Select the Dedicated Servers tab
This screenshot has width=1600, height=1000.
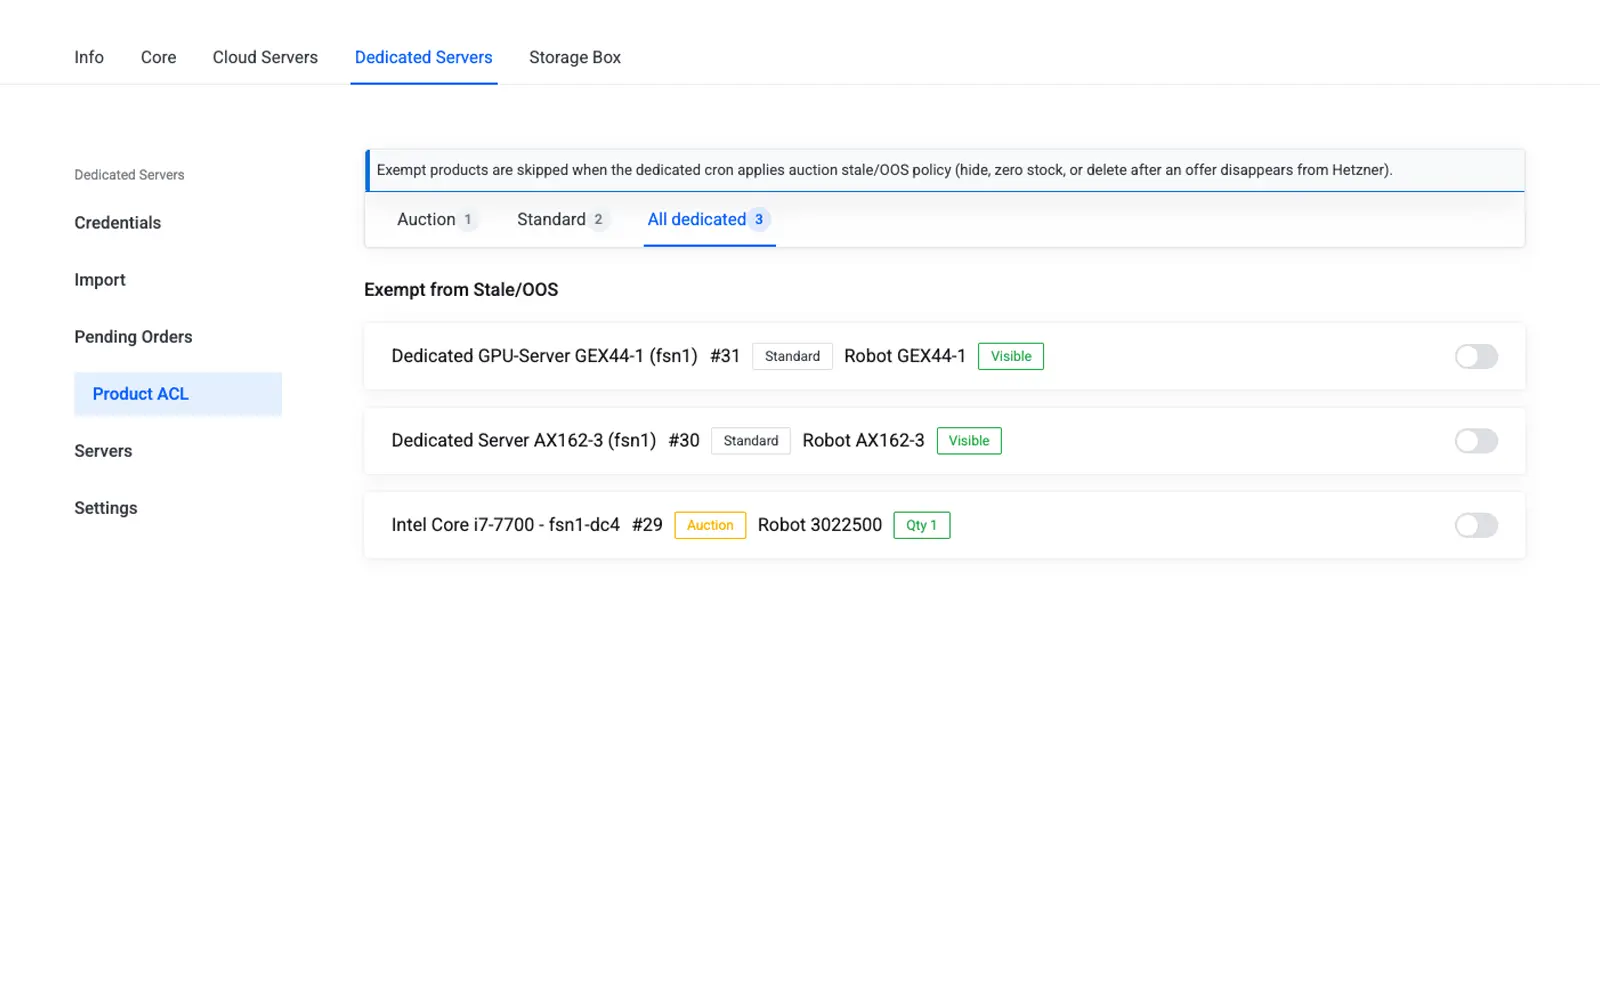[424, 57]
